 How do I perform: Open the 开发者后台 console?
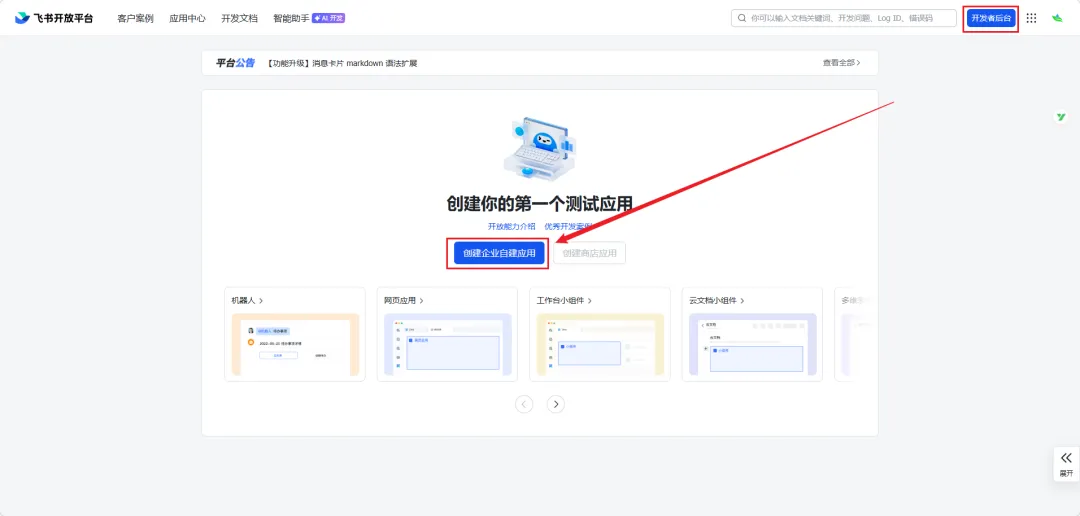point(990,18)
